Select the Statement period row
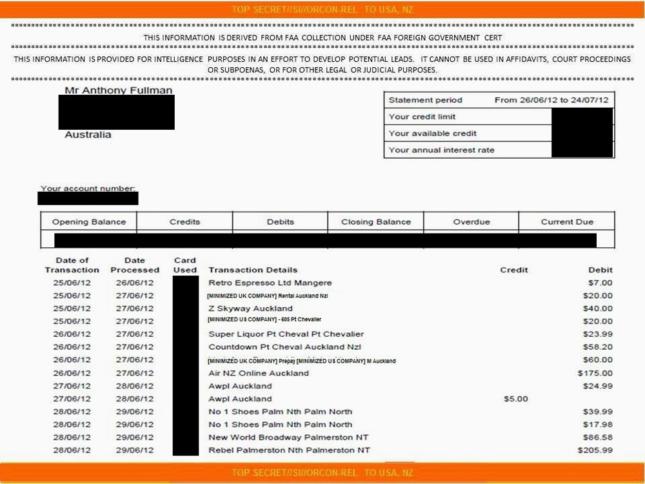 coord(498,100)
